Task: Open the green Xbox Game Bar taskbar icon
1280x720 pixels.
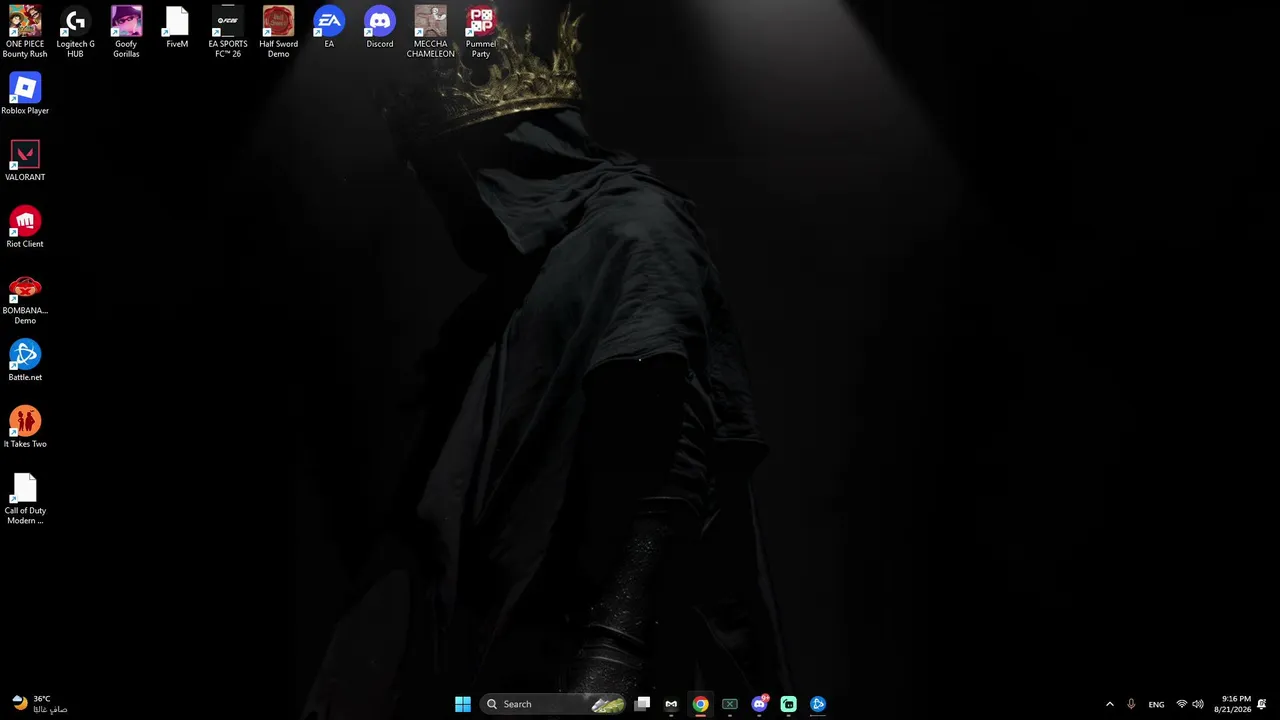Action: coord(730,704)
